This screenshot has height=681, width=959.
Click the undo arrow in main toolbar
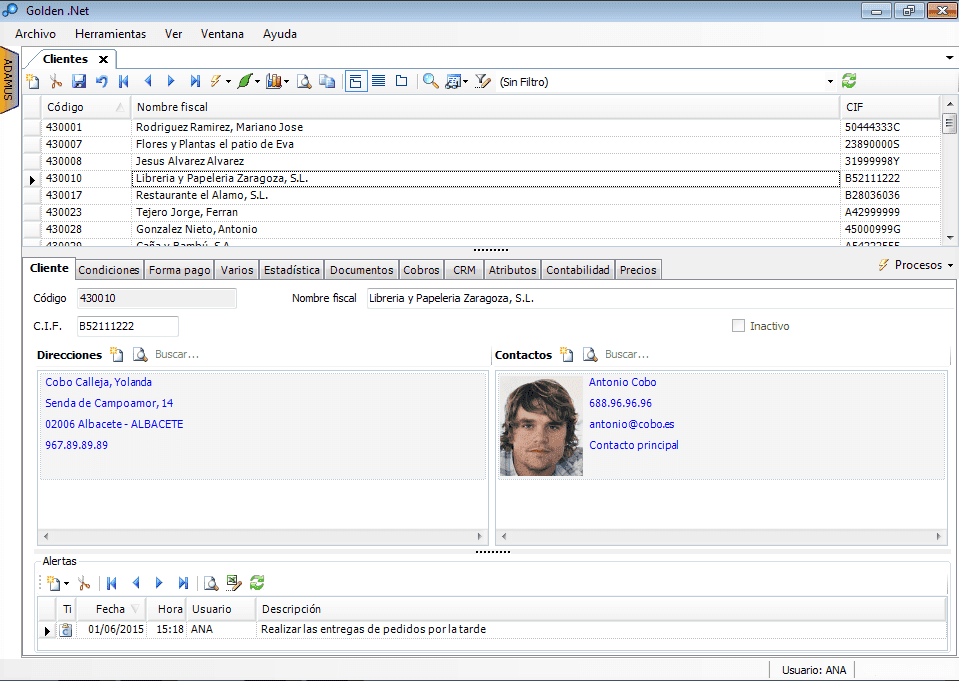(x=101, y=82)
